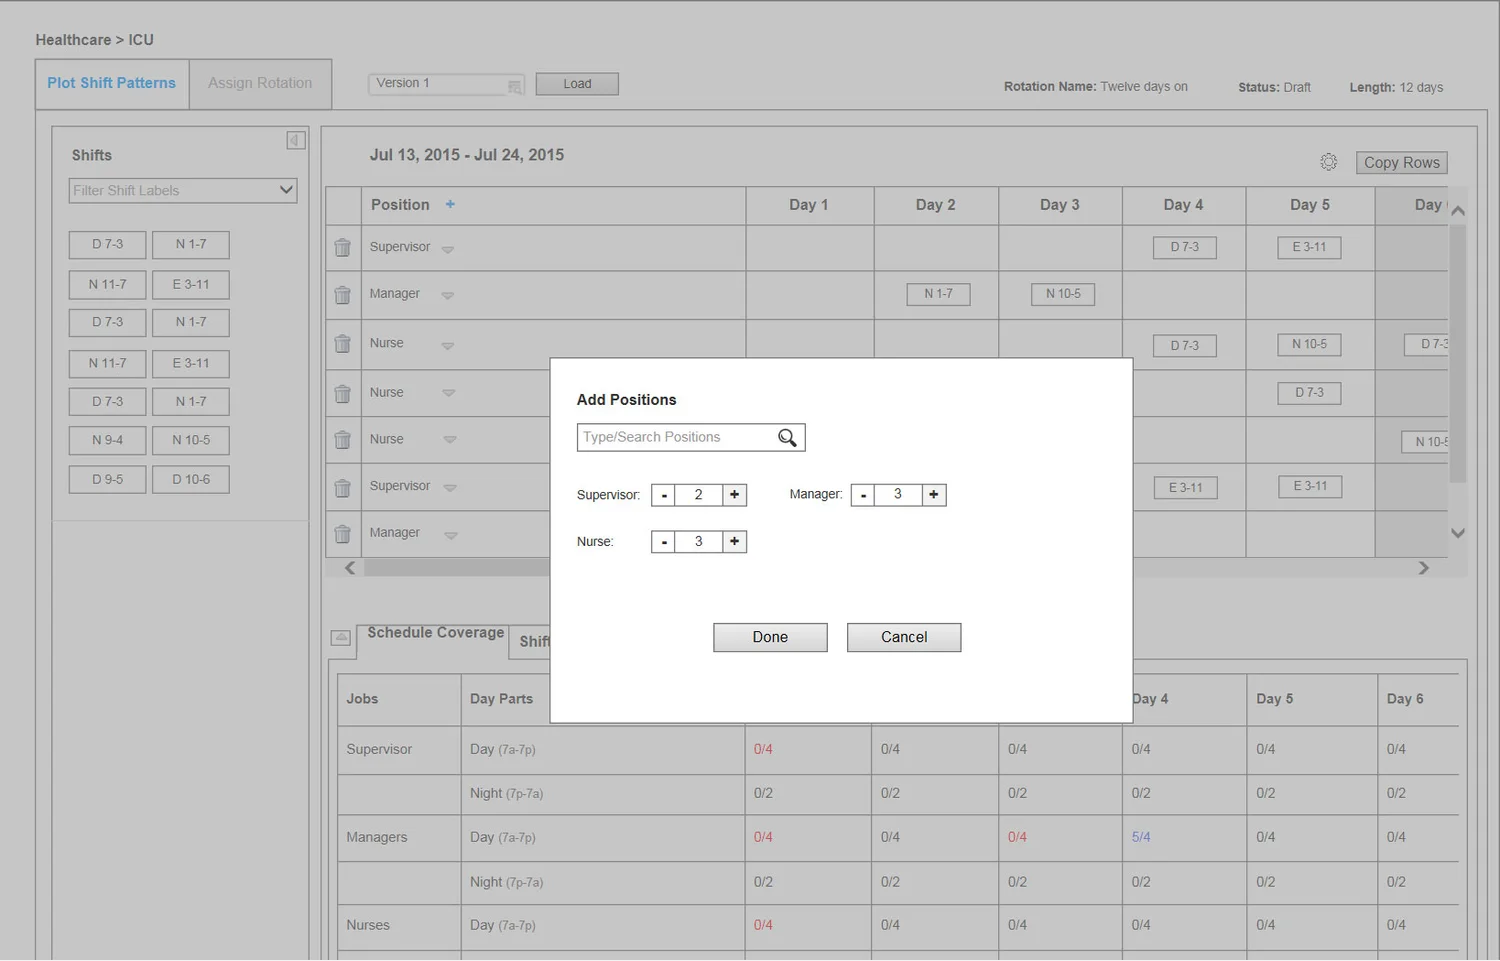Click E 3-11 shift in first Supervisor row Day 5
This screenshot has width=1500, height=961.
[1309, 247]
